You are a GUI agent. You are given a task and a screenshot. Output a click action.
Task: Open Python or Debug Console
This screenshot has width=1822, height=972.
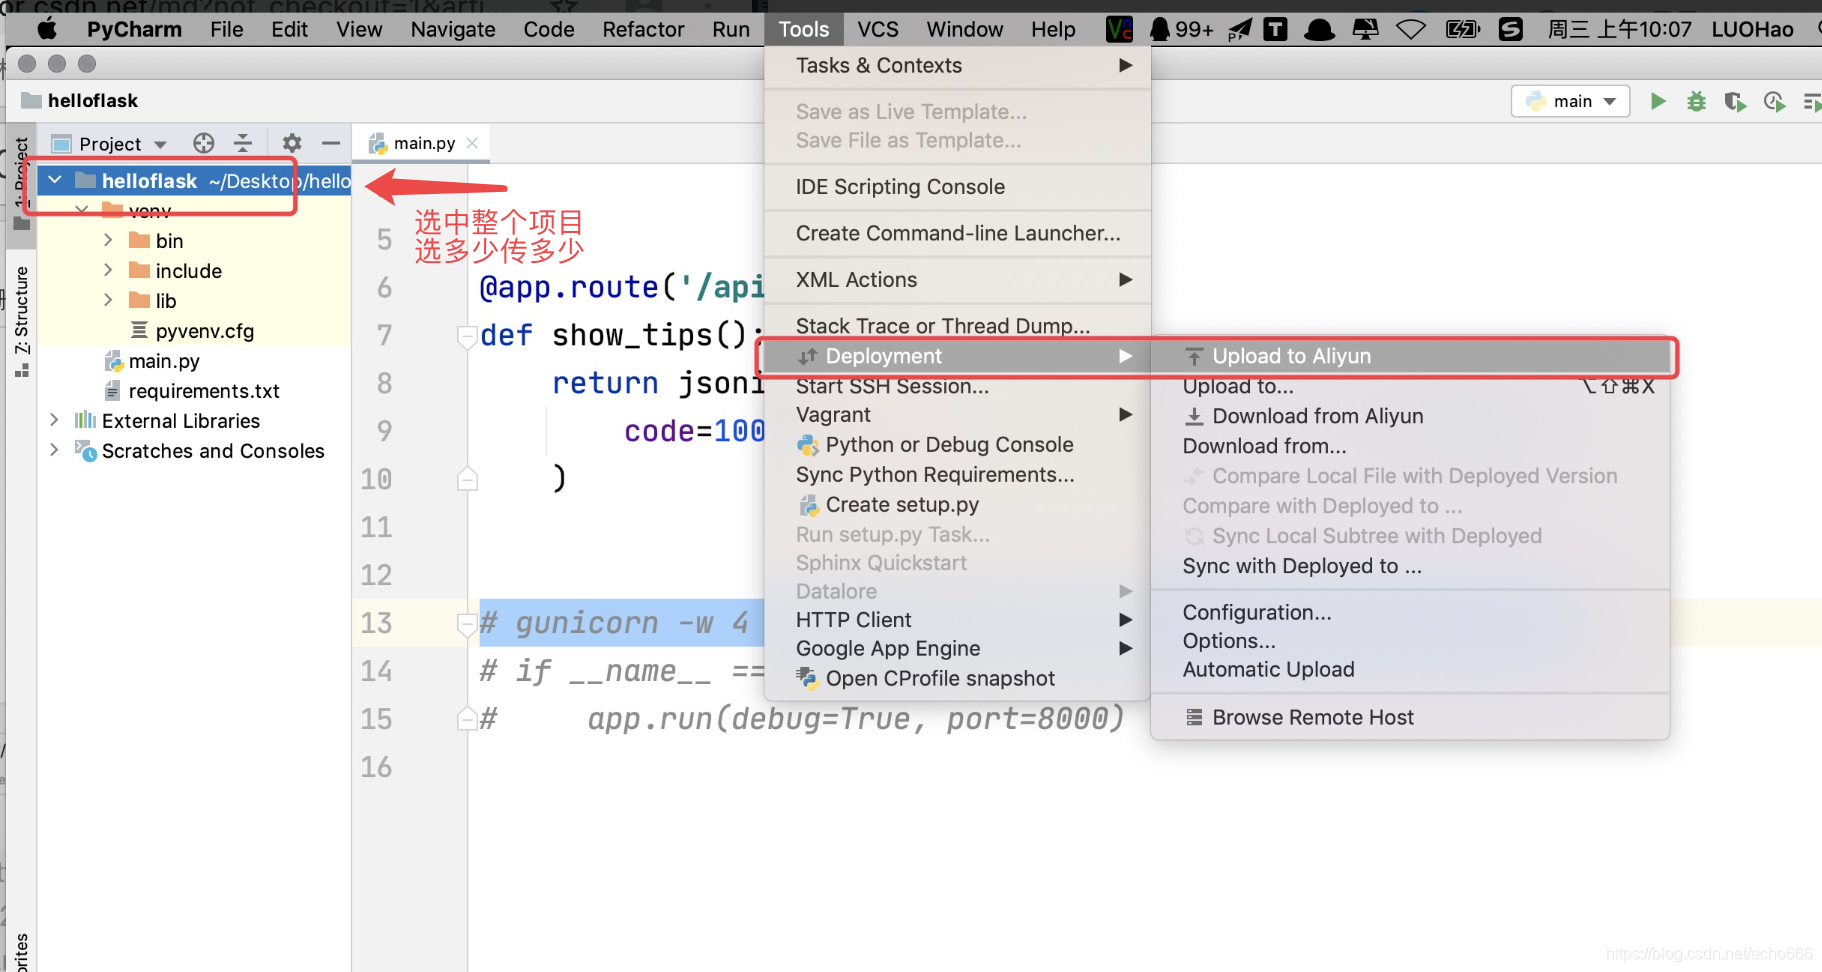pos(957,444)
